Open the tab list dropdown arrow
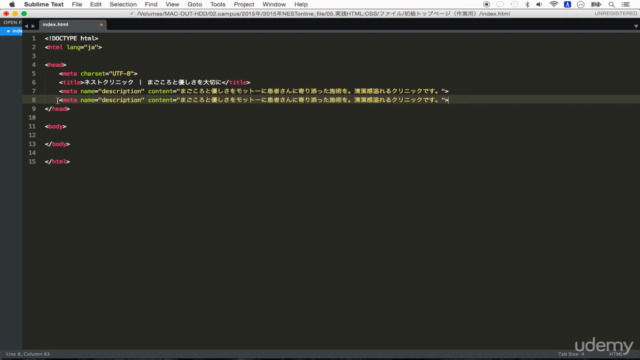Screen dimensions: 640x360 636,26
